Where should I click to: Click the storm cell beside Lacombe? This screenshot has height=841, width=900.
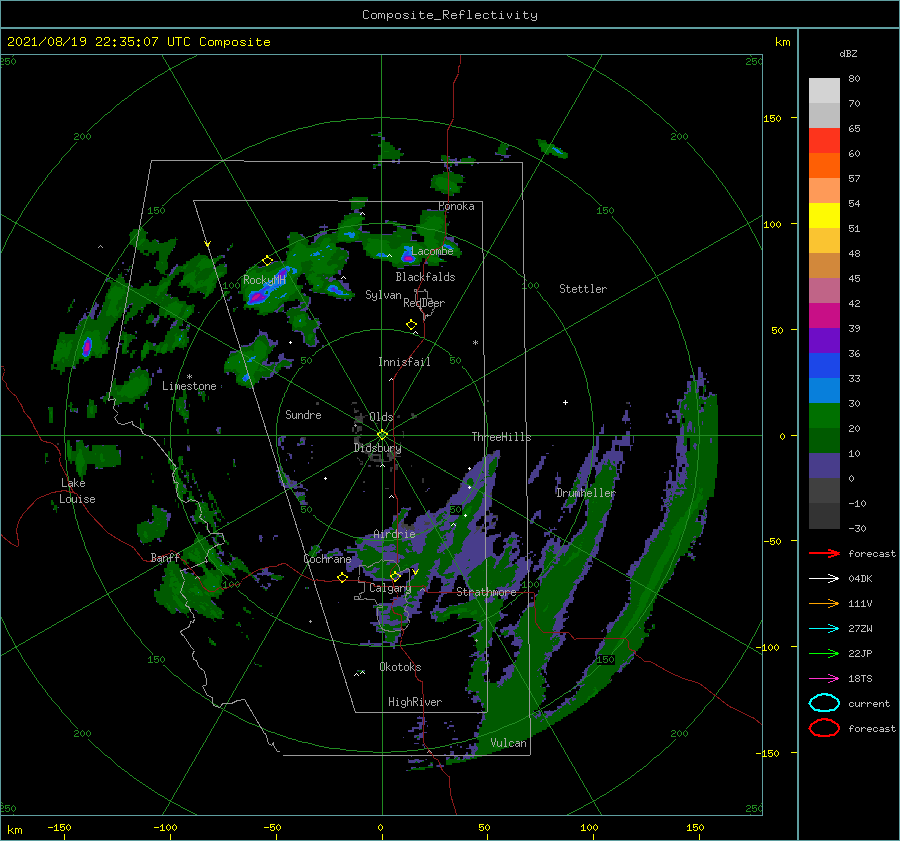(408, 258)
